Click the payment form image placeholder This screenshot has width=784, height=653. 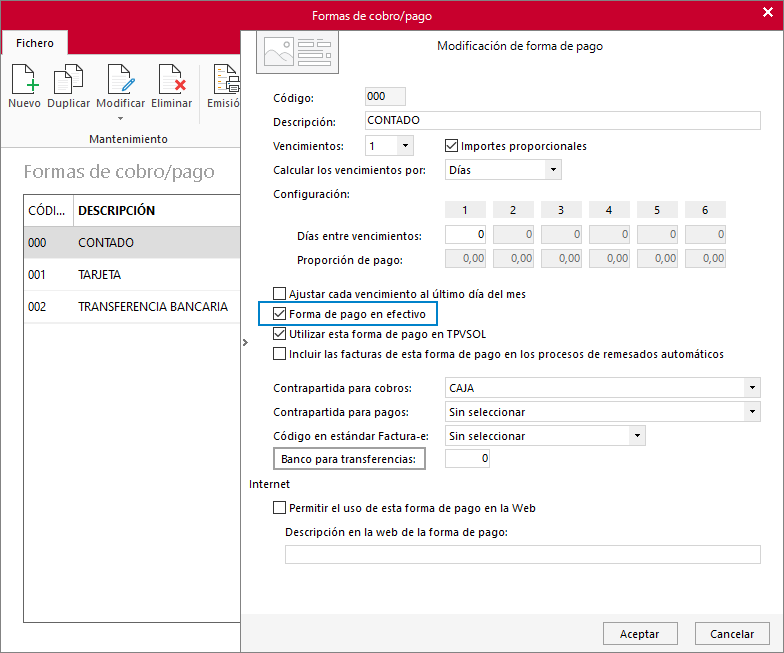298,52
